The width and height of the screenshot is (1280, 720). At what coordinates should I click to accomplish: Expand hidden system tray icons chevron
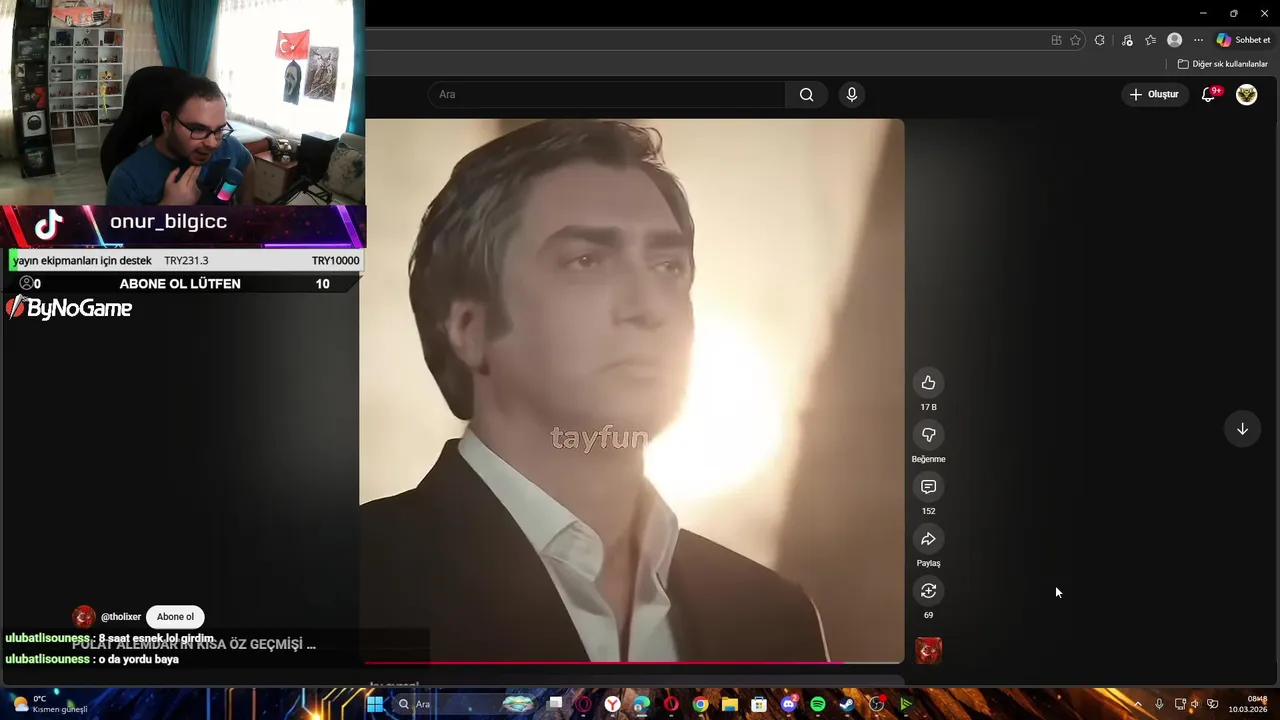pyautogui.click(x=1137, y=704)
